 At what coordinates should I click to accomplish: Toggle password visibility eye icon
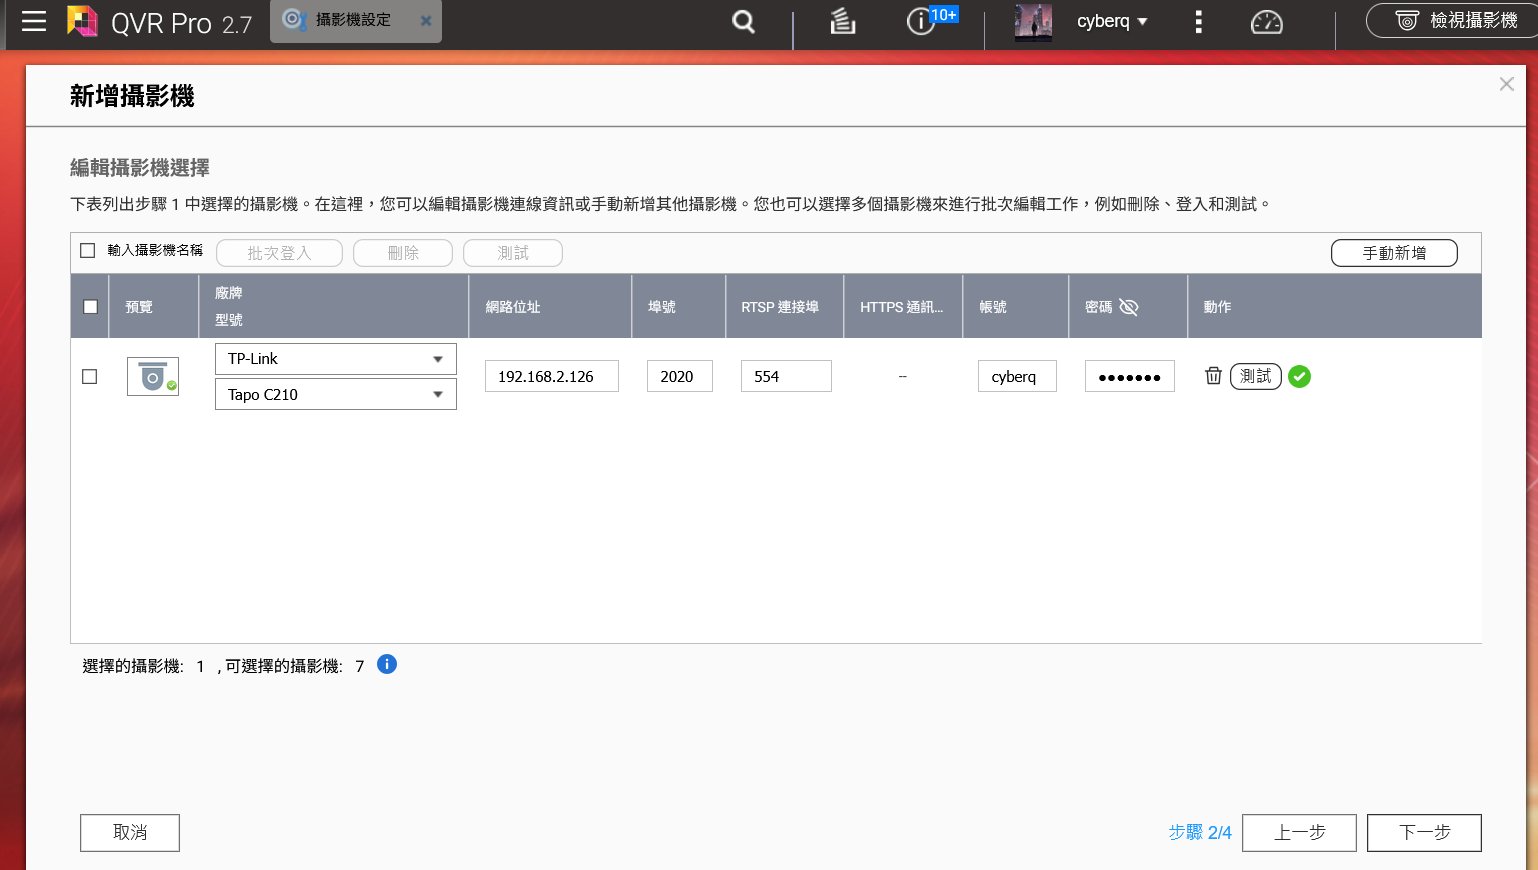point(1129,307)
